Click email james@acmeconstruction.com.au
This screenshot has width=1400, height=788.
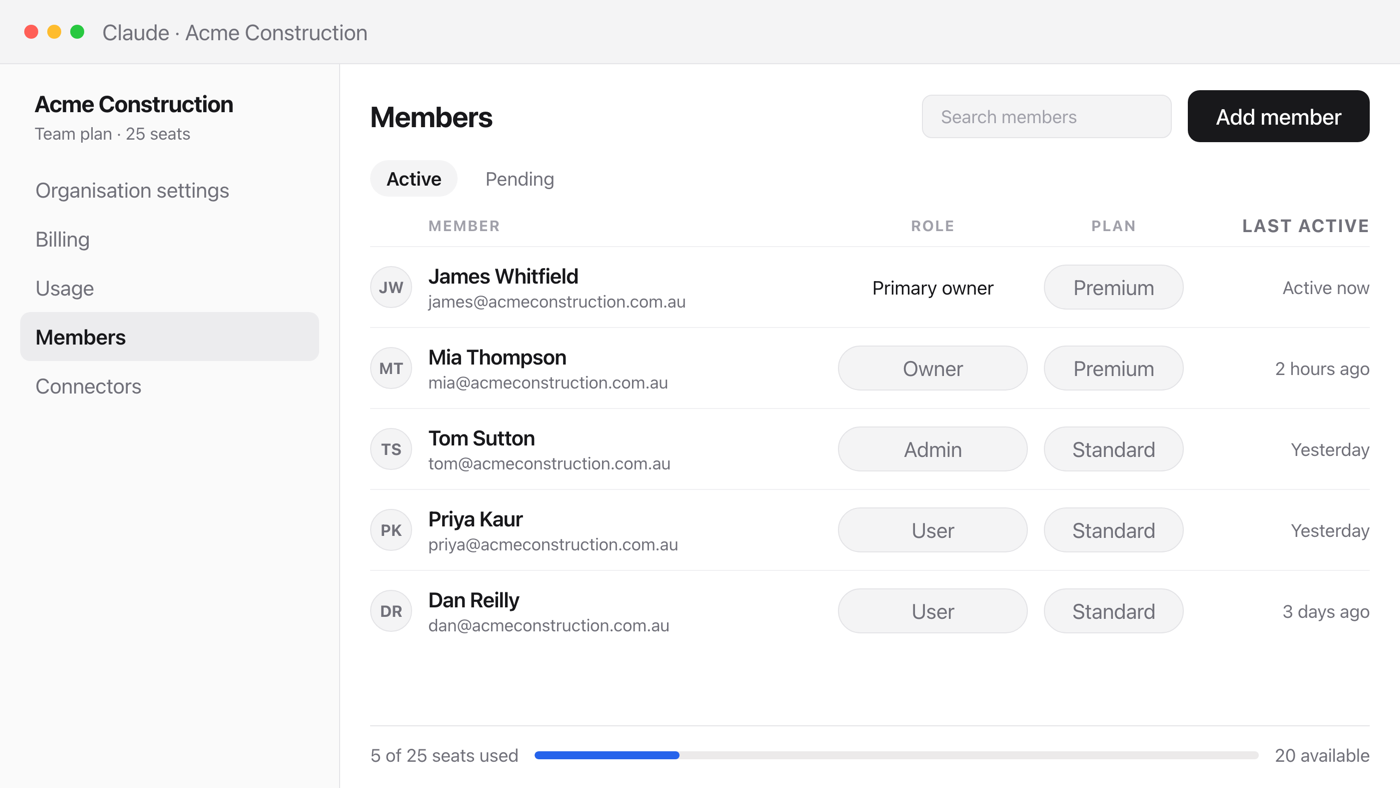click(x=557, y=302)
